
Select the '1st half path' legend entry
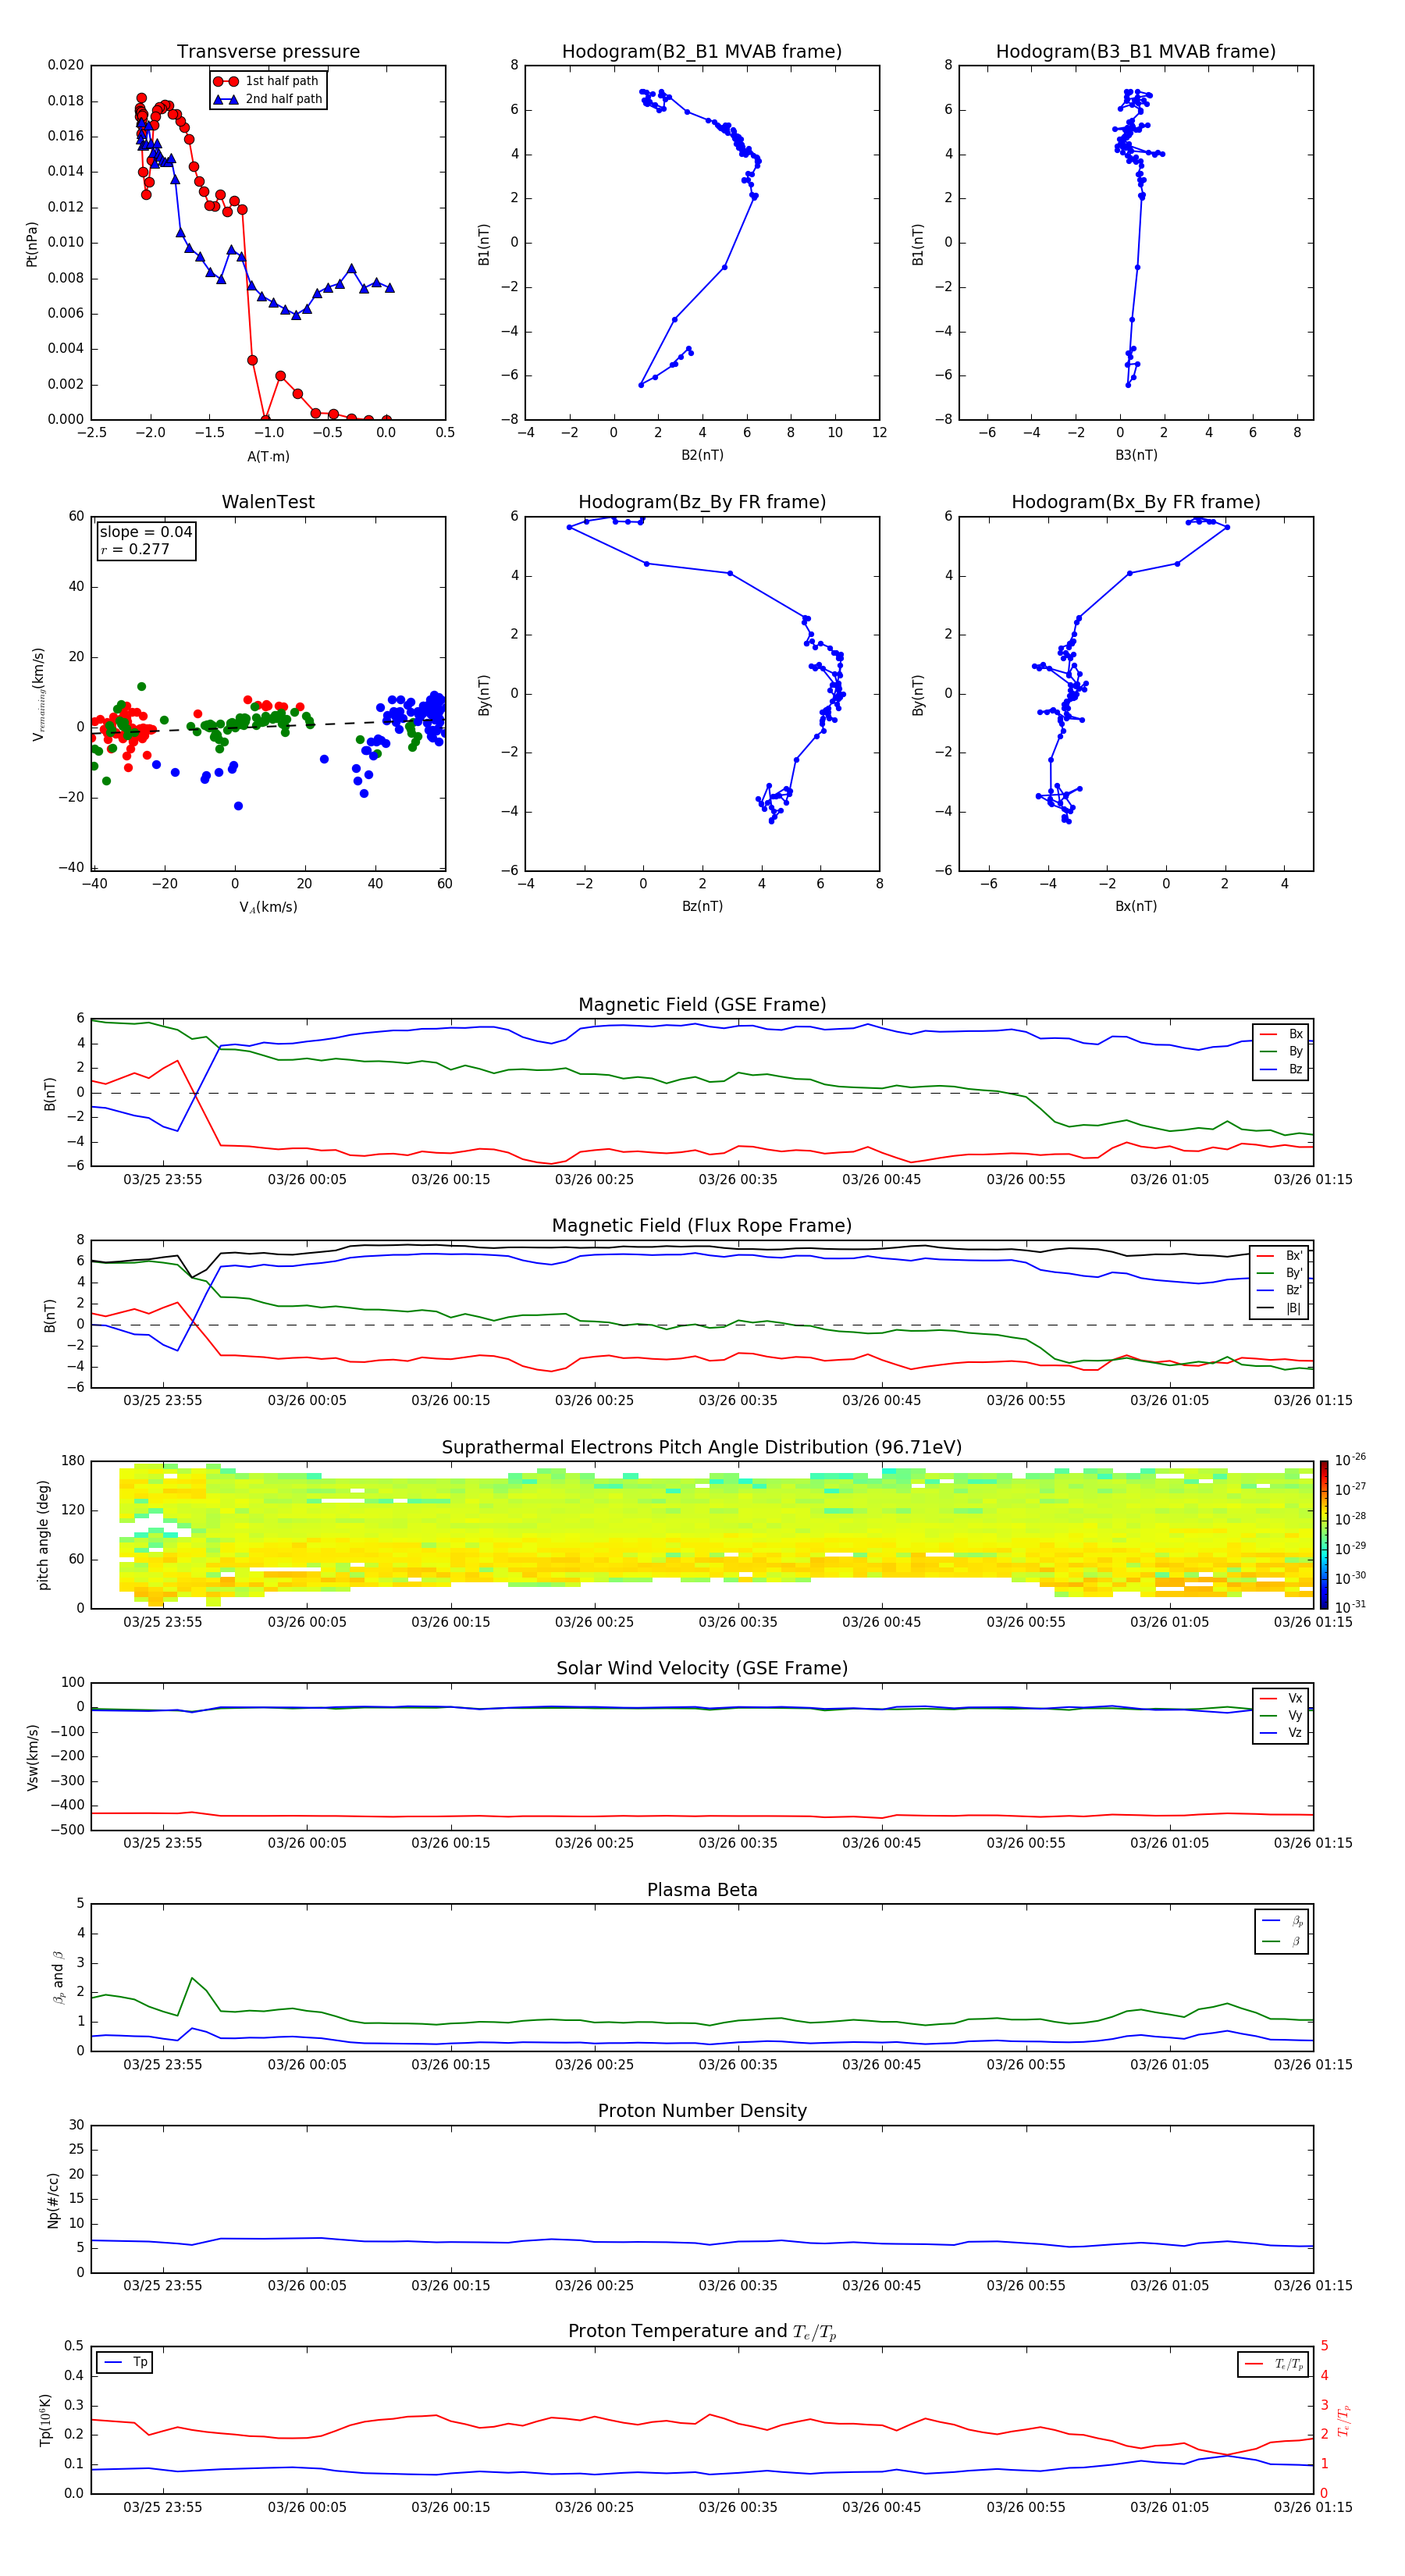tap(268, 81)
